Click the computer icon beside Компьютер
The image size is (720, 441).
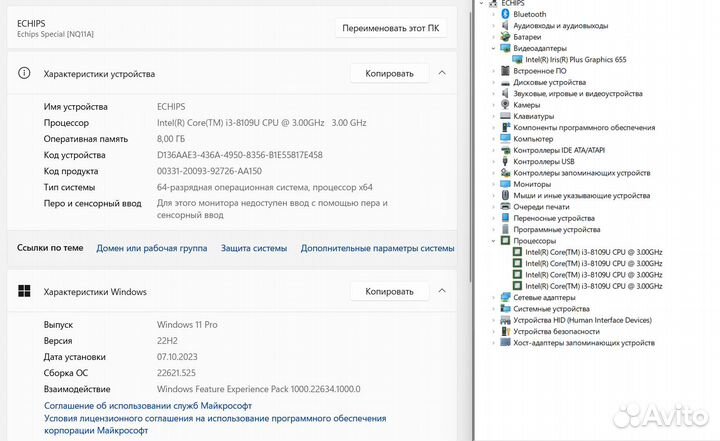[x=506, y=139]
